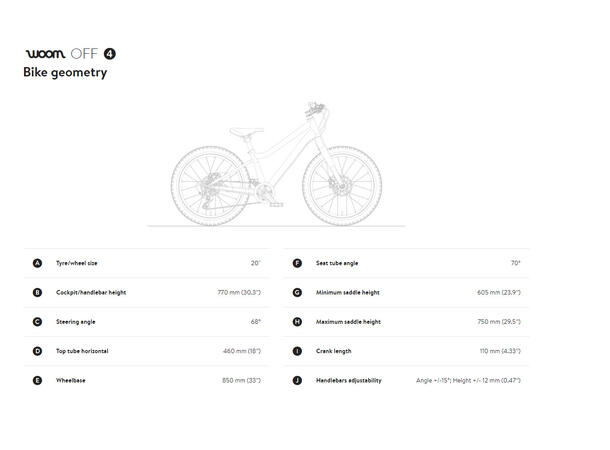
Task: Click the letter H marker icon
Action: pos(297,322)
